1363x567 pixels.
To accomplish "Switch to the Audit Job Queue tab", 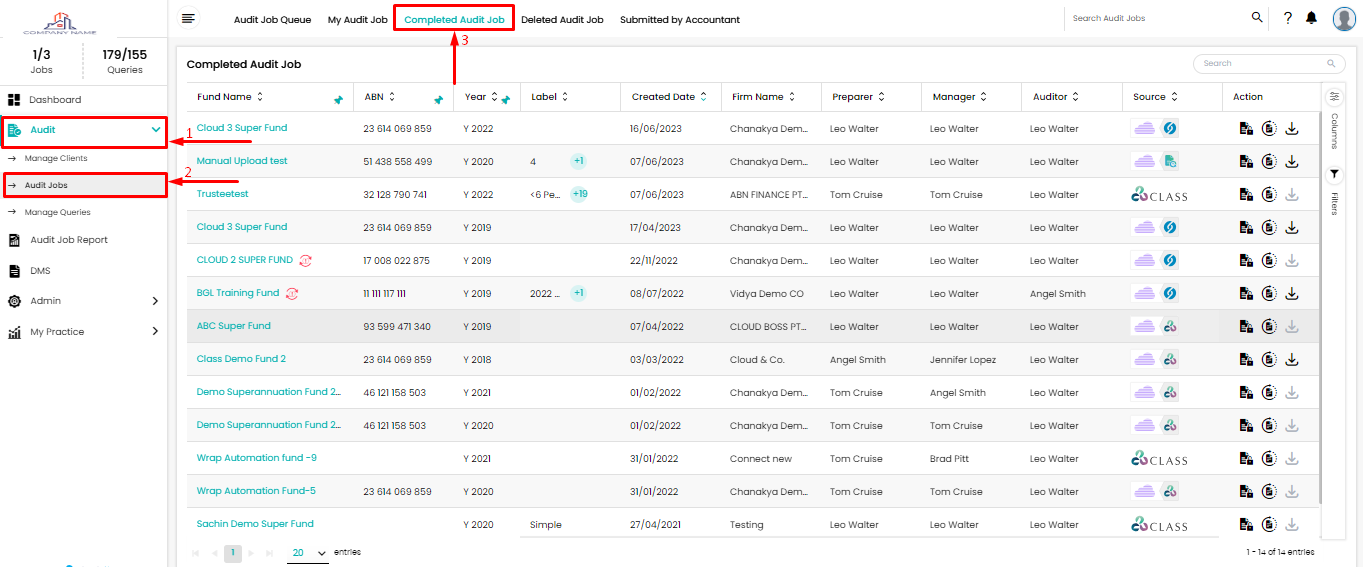I will tap(272, 20).
